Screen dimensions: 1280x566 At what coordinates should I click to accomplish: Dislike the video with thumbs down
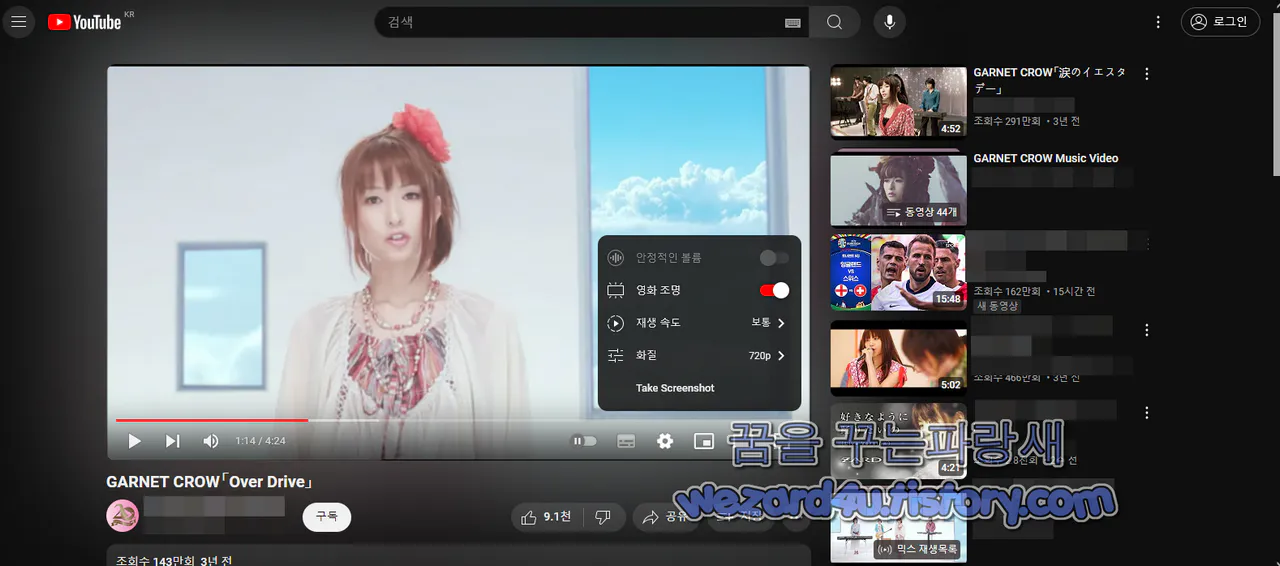[603, 517]
